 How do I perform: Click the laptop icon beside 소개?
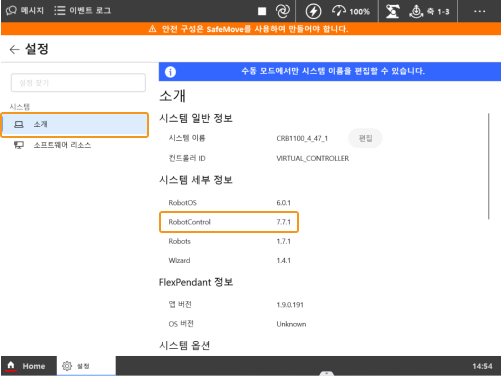[x=19, y=125]
